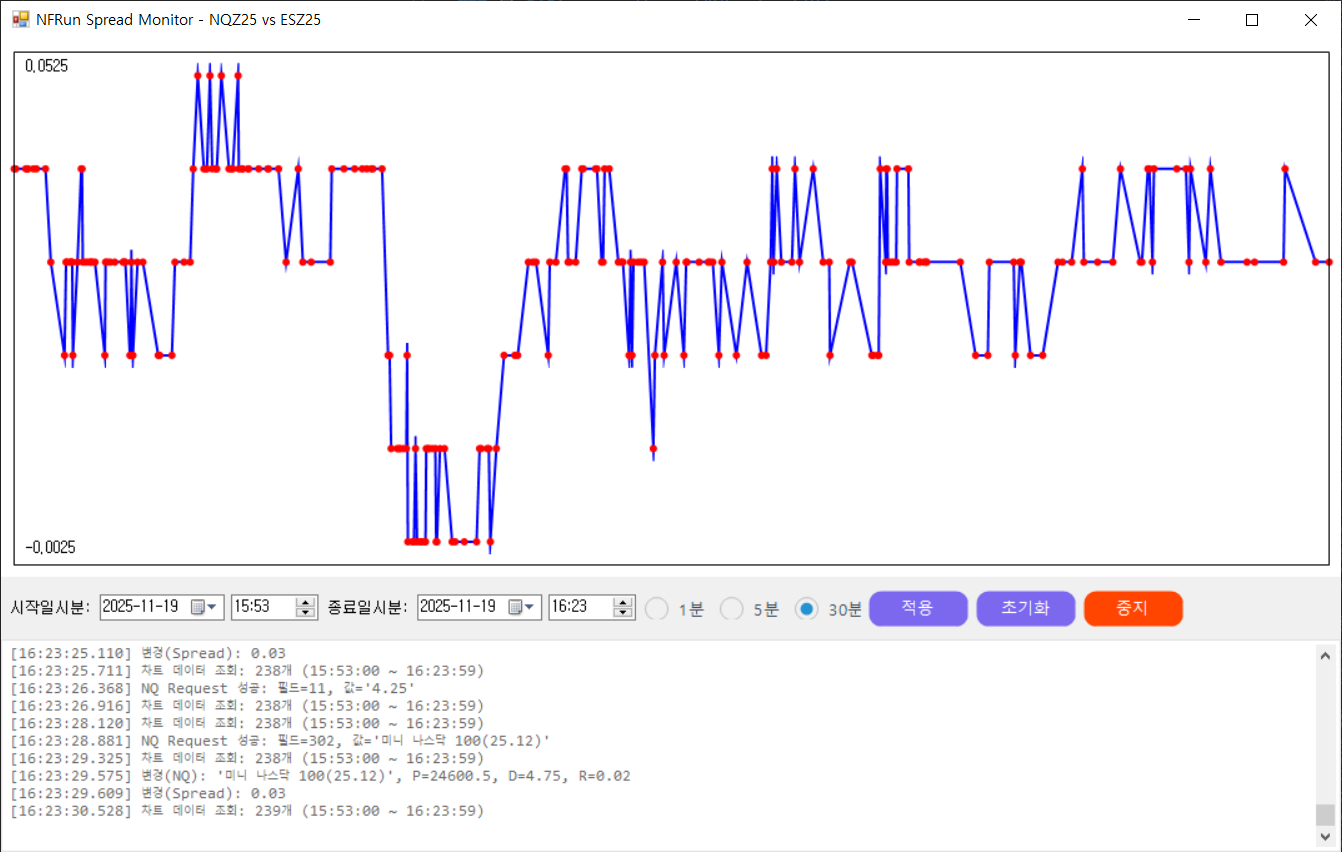This screenshot has width=1342, height=852.
Task: Click the start date text 2025-11-19
Action: tap(141, 607)
